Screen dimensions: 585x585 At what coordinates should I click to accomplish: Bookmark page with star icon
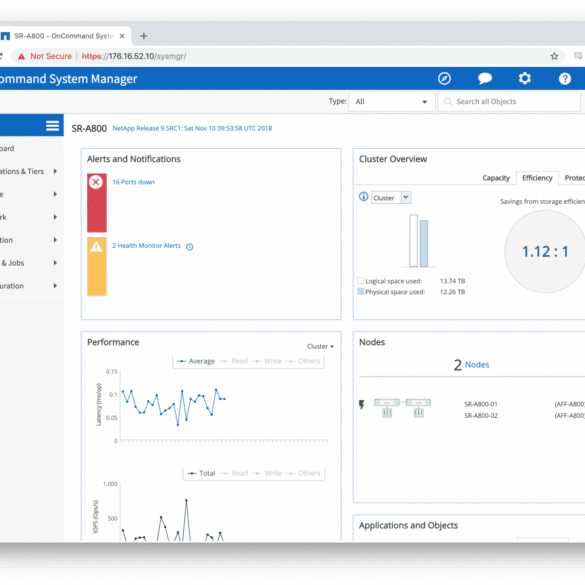554,56
